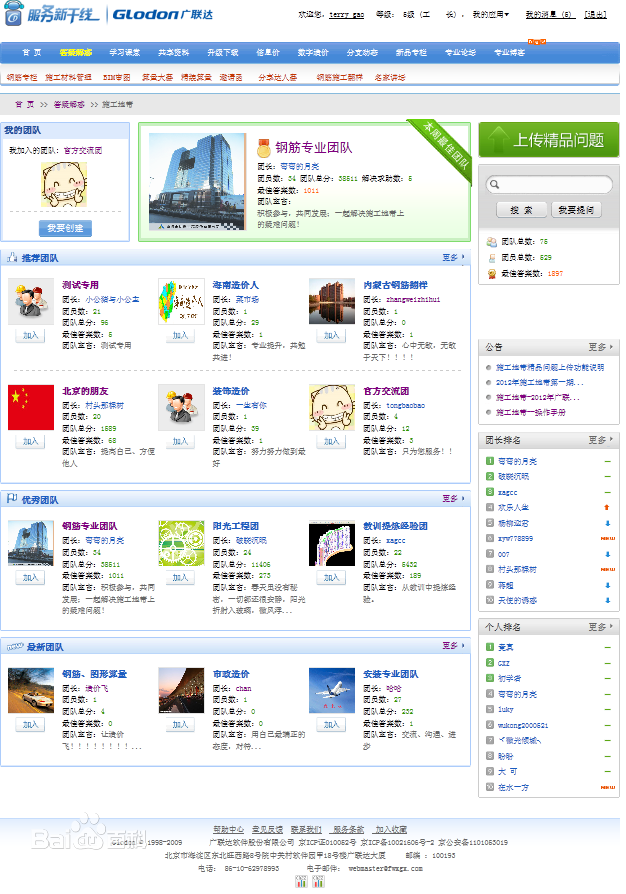Click the medal icon beside 钢筋专业团队 title
Viewport: 626px width, 894px height.
263,148
